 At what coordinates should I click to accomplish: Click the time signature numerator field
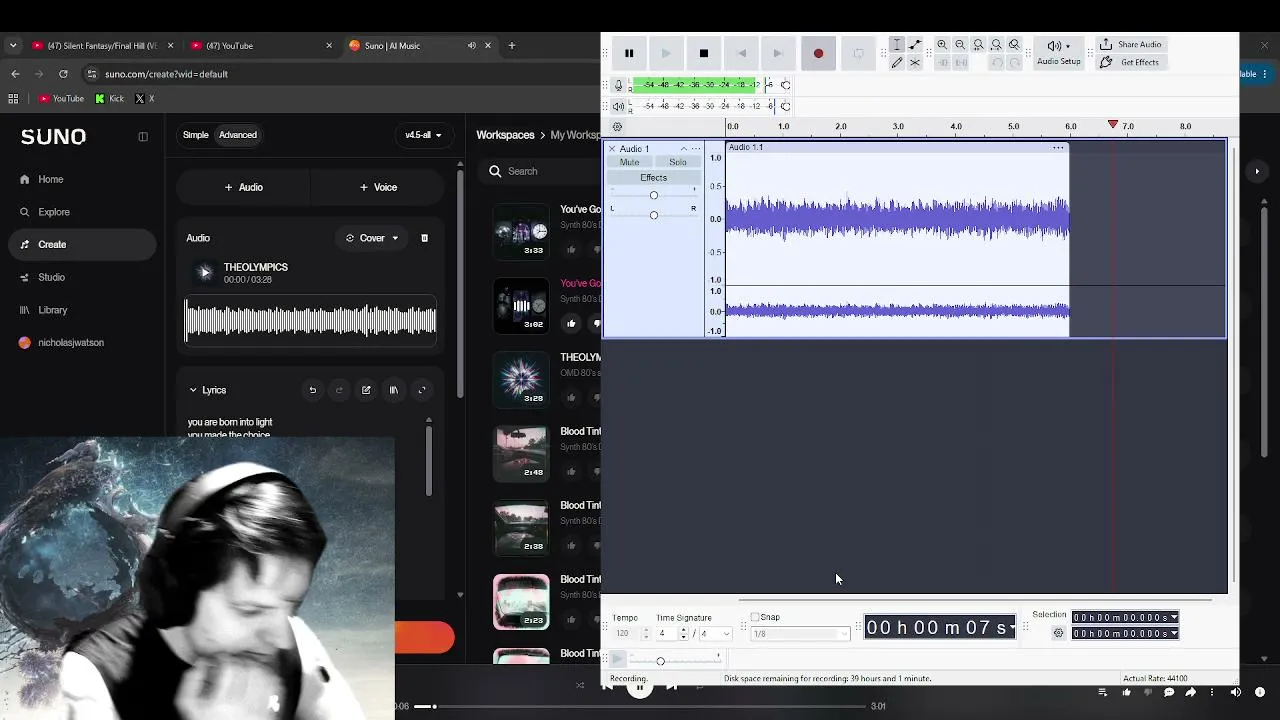pos(667,634)
